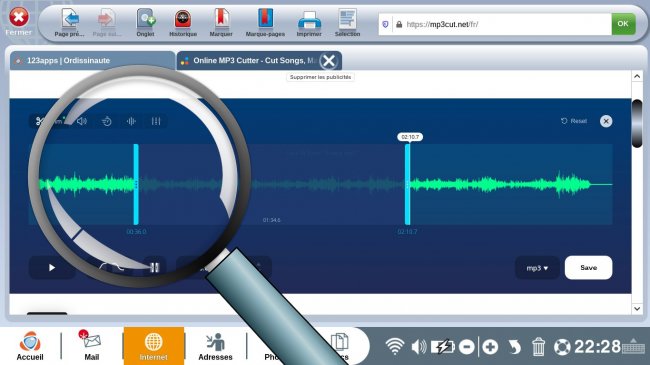Expand the mp3 format dropdown

click(537, 268)
